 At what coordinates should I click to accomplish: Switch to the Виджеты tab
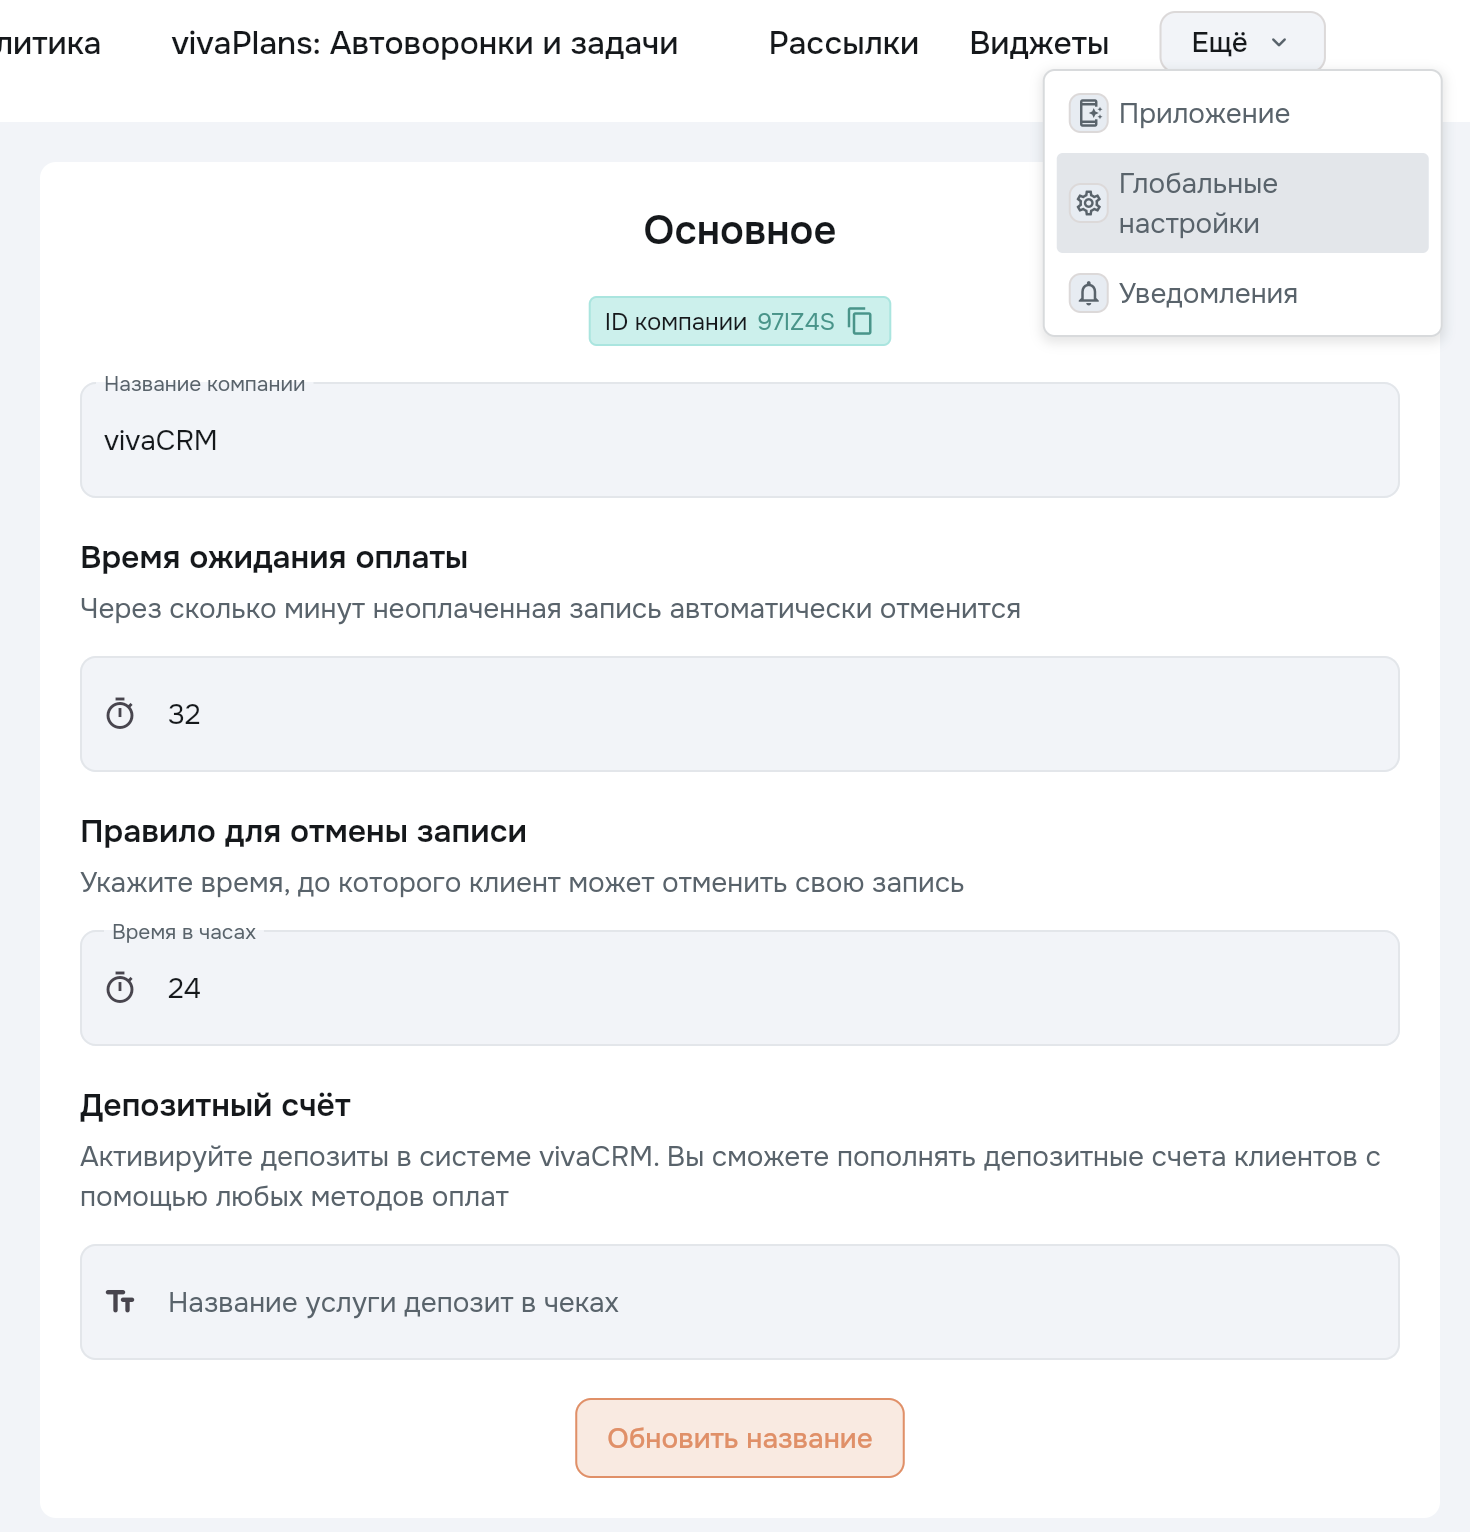[1039, 43]
